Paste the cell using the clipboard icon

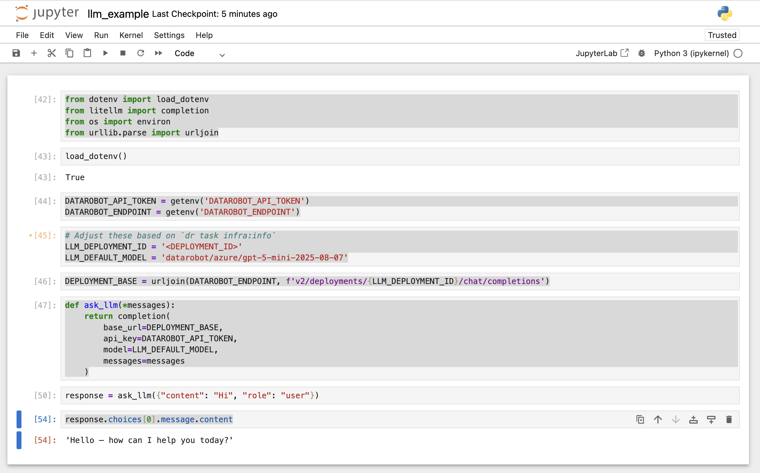tap(87, 53)
